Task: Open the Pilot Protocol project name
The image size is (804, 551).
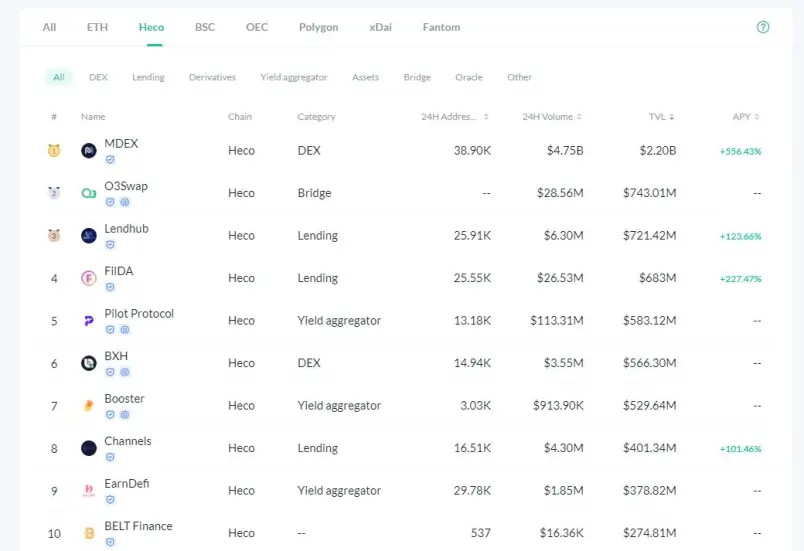Action: click(x=139, y=314)
